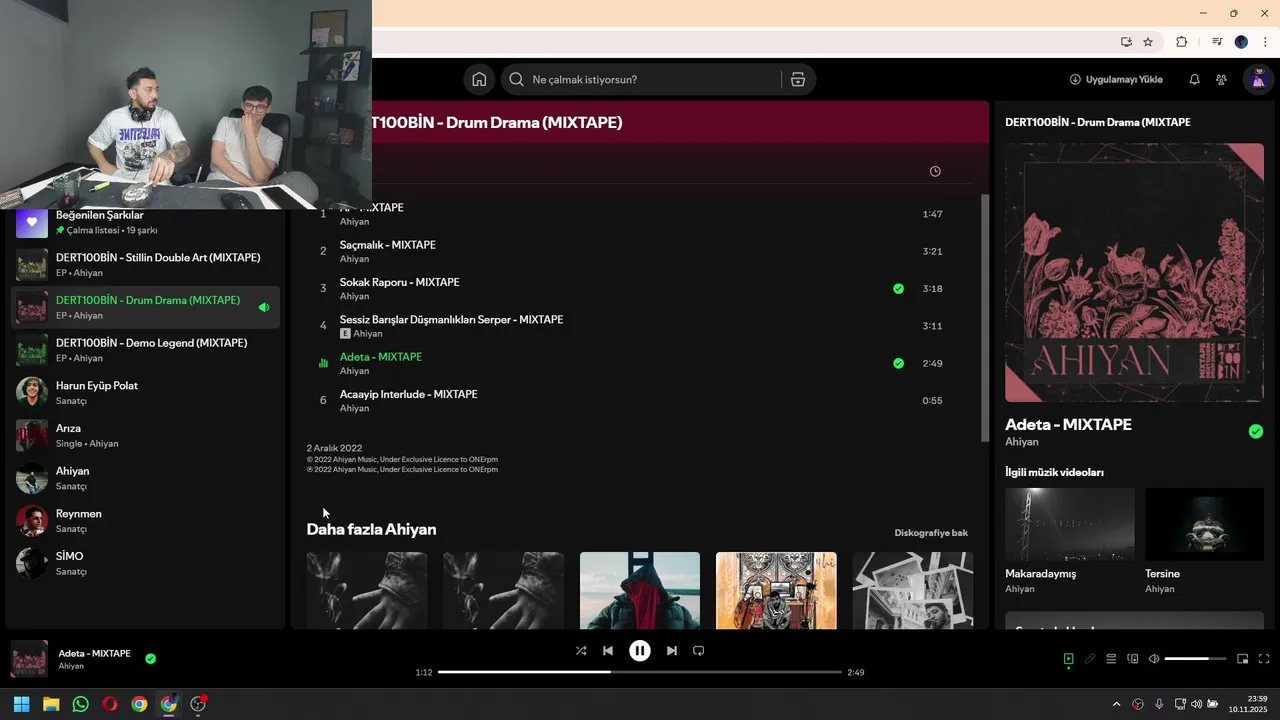Image resolution: width=1280 pixels, height=720 pixels.
Task: Click the track list scrollbar
Action: coord(985,318)
